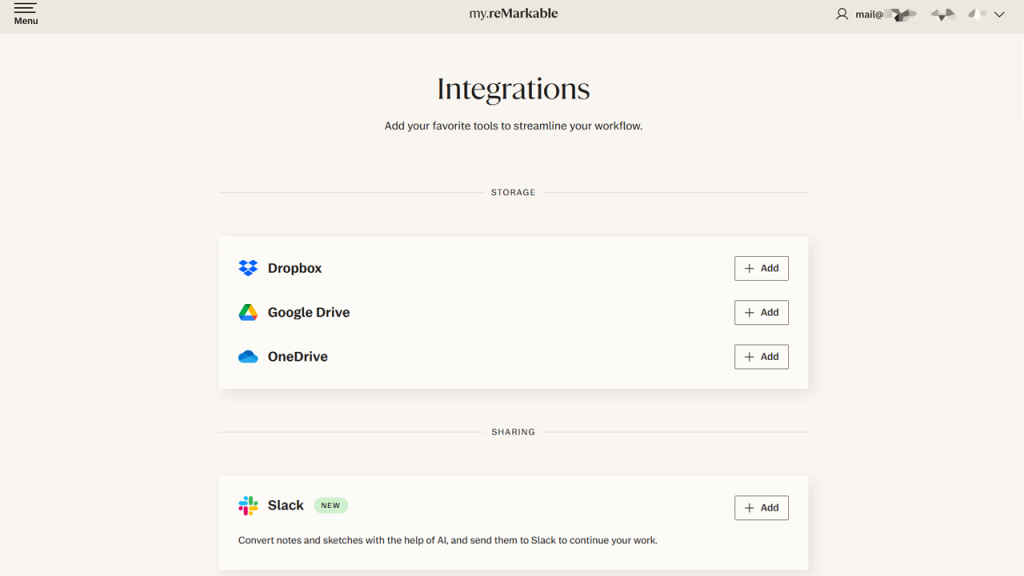Viewport: 1024px width, 576px height.
Task: Add the Slack integration
Action: tap(761, 507)
